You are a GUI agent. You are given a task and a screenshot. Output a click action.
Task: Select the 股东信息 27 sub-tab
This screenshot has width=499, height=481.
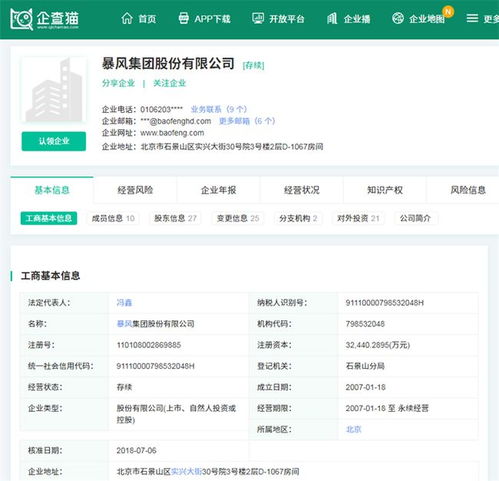pos(175,218)
